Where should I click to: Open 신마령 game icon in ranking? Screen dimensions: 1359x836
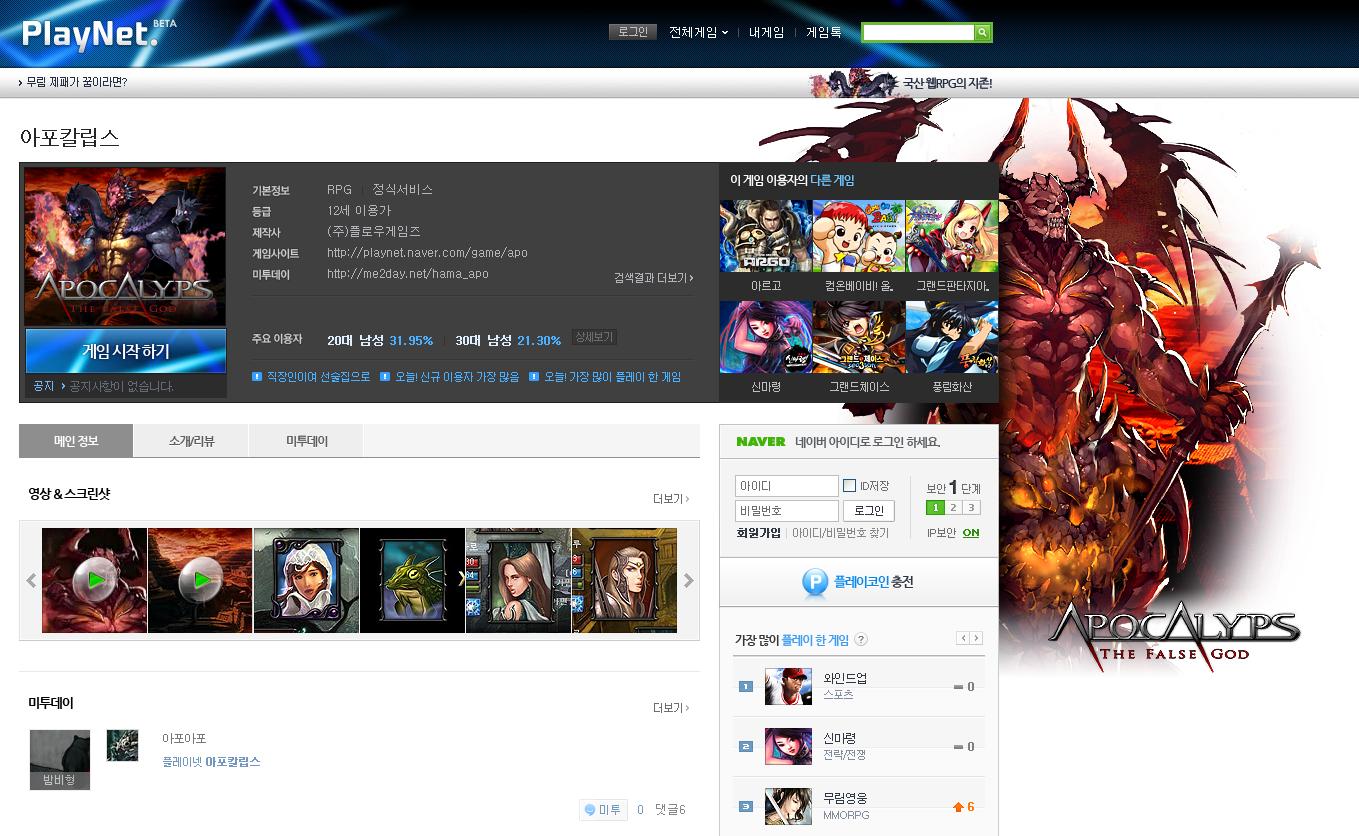click(788, 746)
